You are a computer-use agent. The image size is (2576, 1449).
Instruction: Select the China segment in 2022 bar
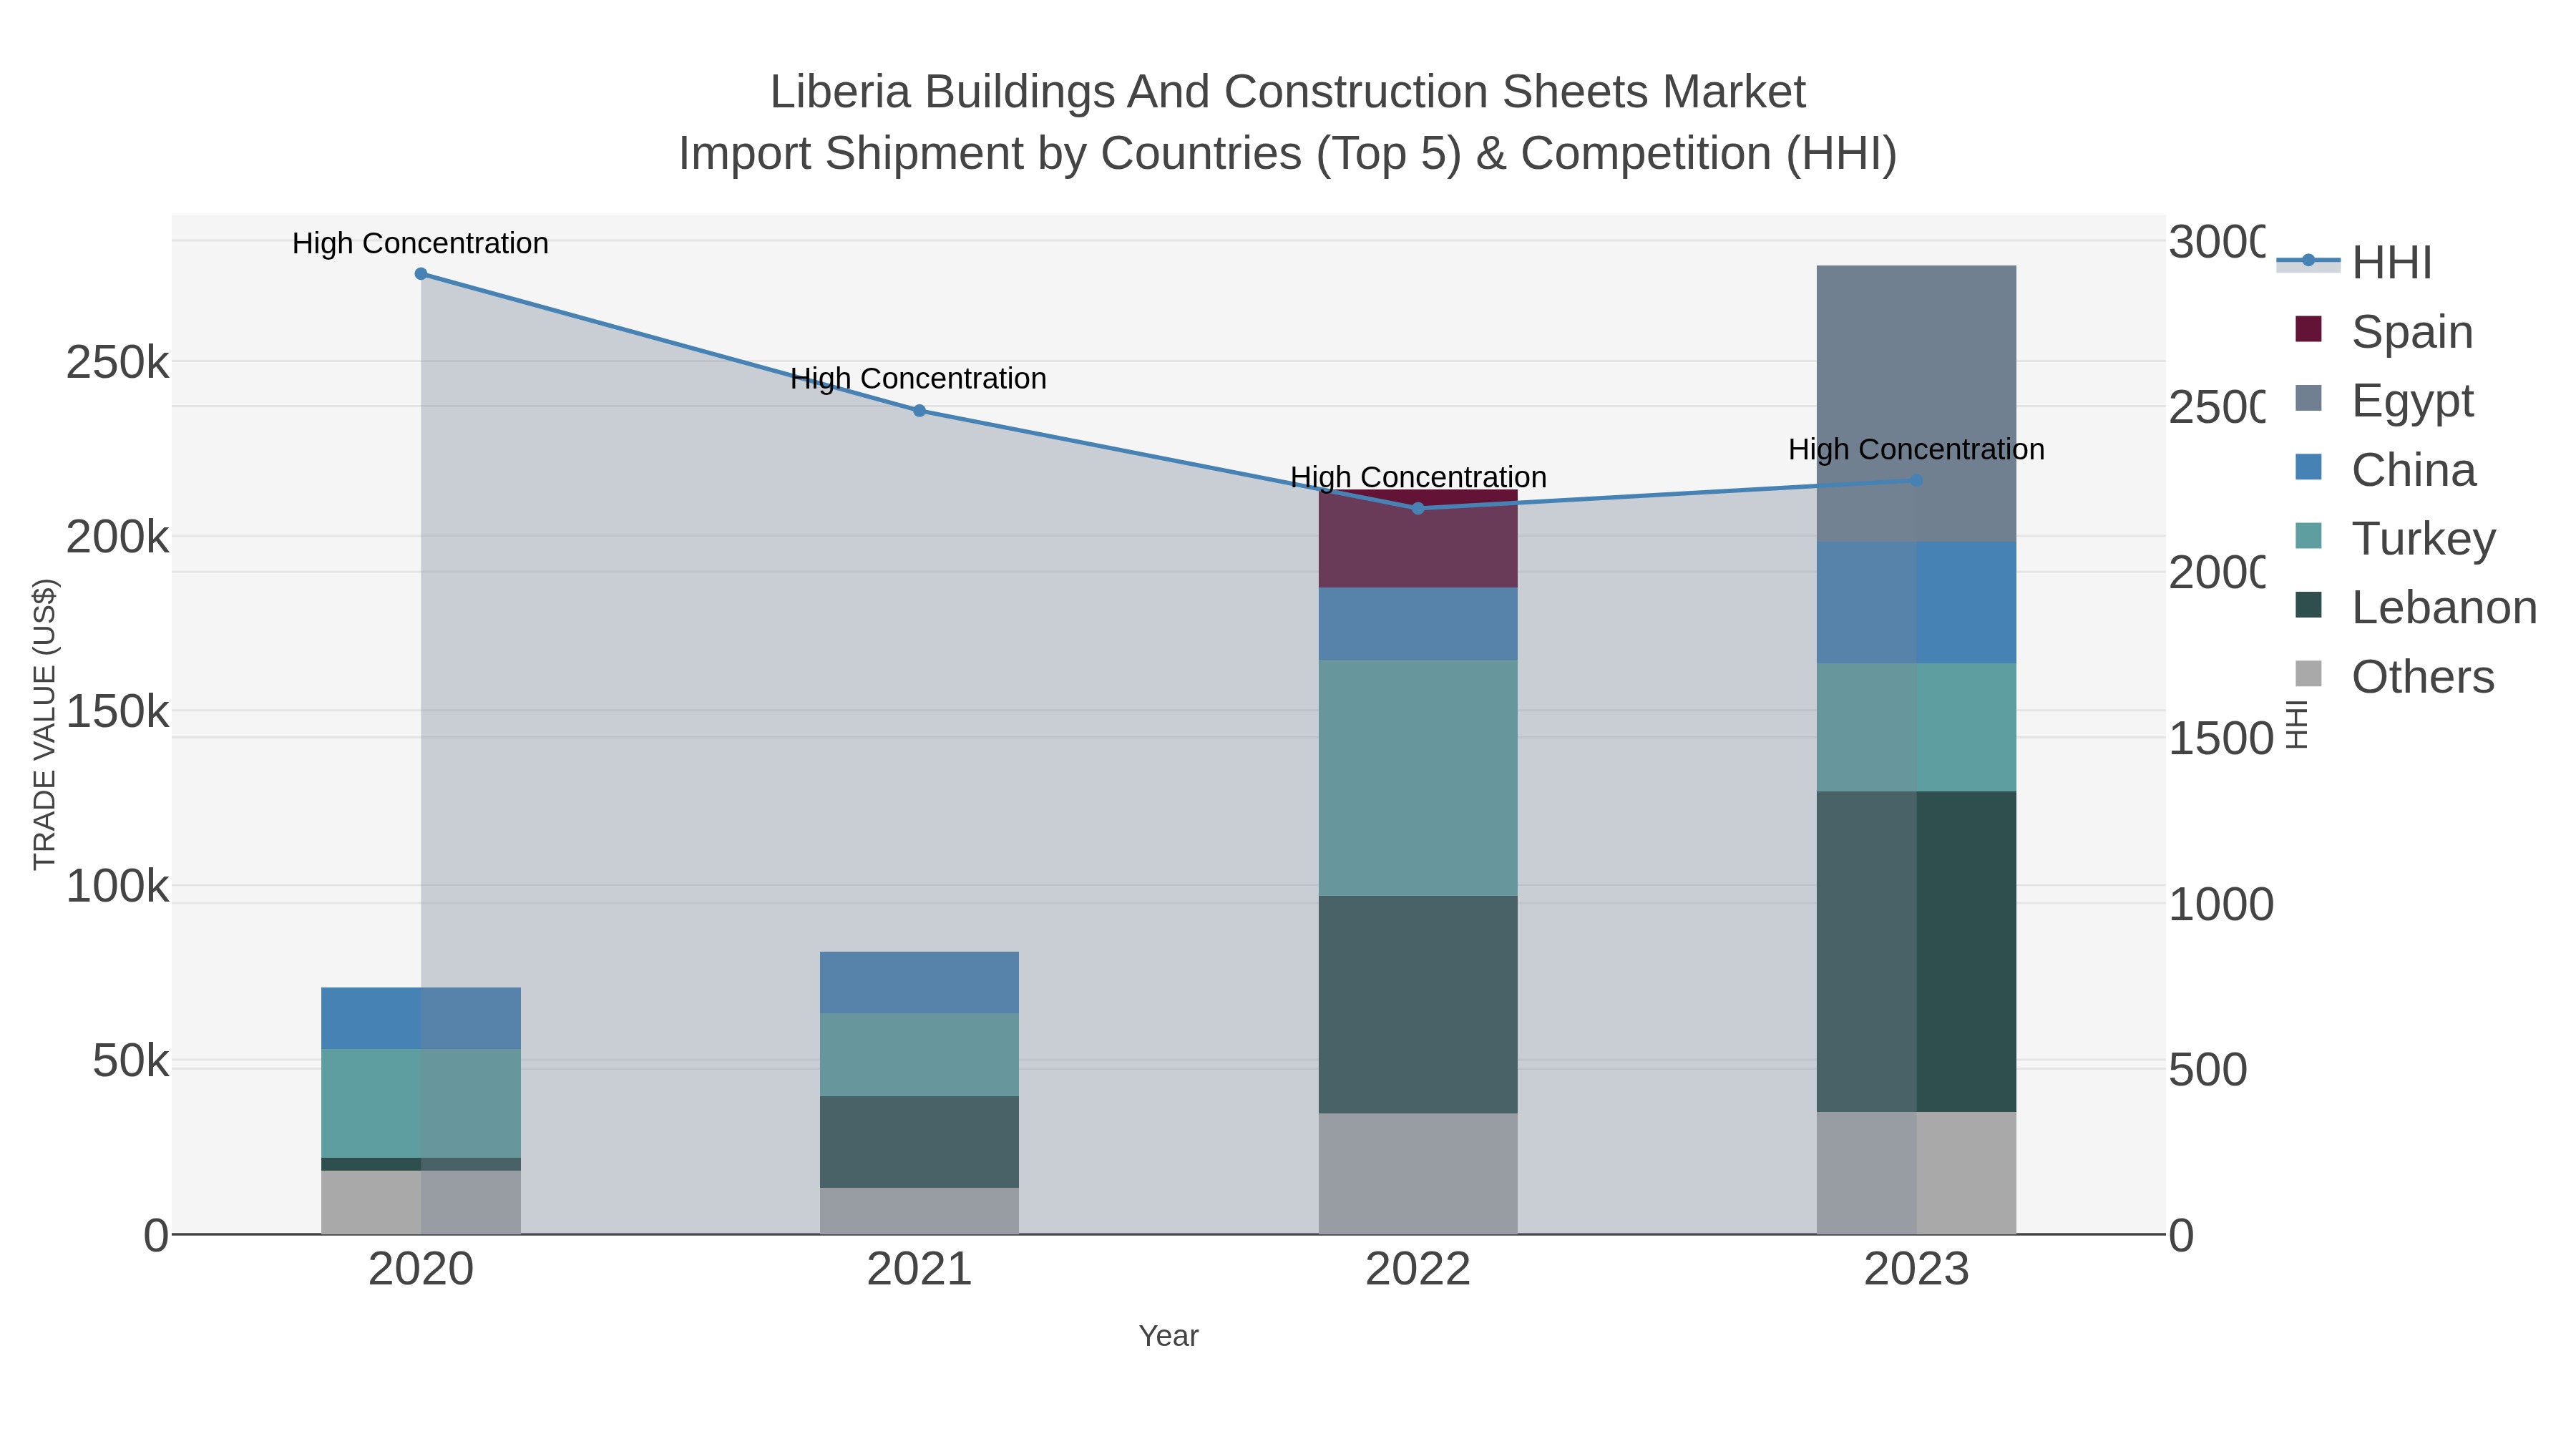click(1418, 624)
